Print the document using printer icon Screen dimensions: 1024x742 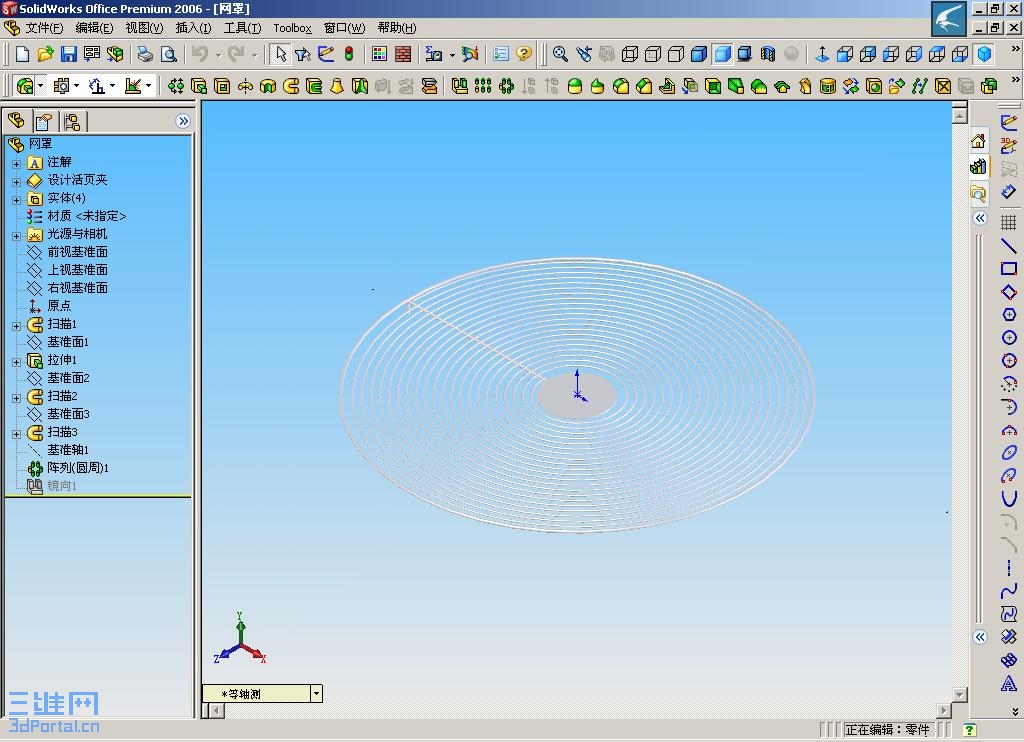[x=145, y=54]
